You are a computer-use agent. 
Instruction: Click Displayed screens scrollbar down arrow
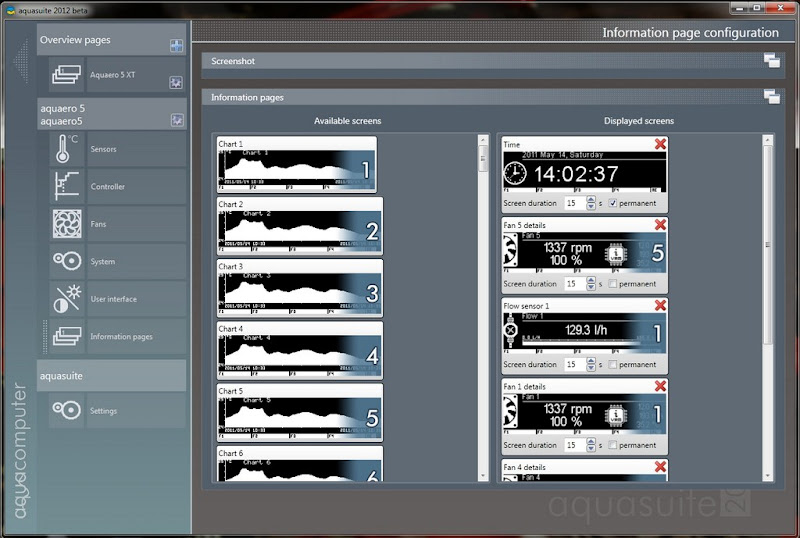click(768, 476)
